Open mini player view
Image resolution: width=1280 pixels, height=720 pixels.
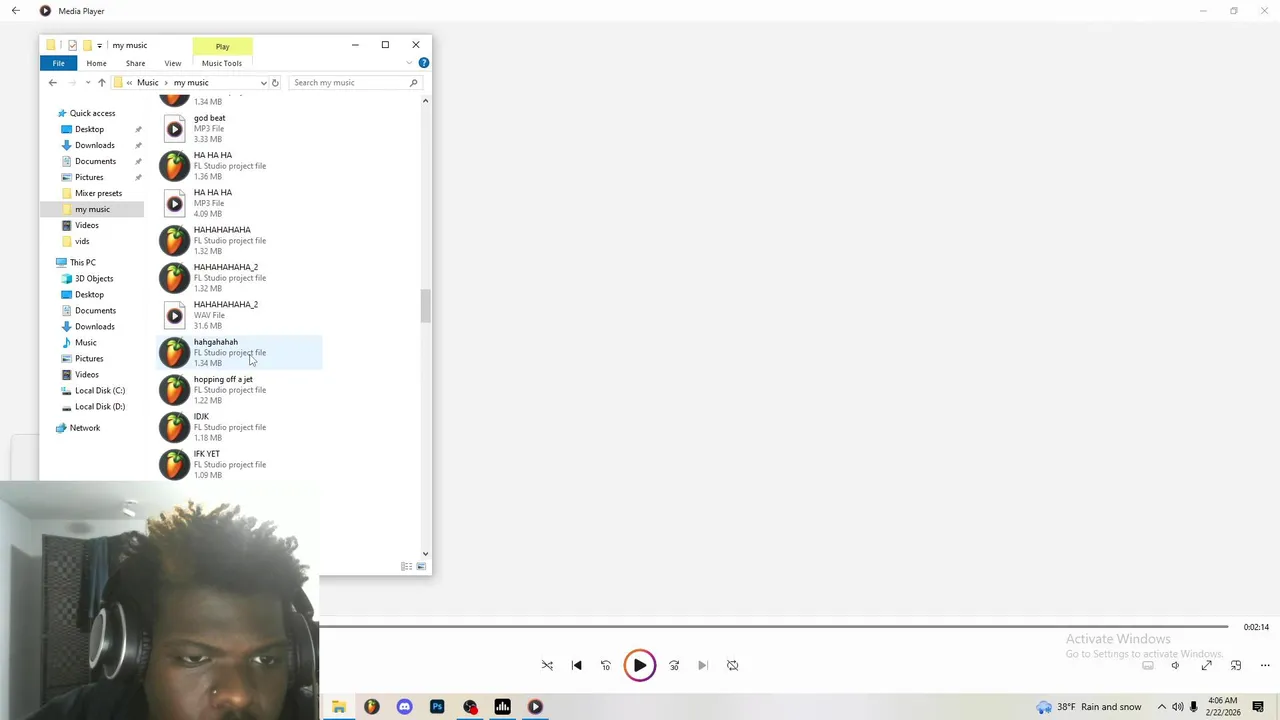1236,665
